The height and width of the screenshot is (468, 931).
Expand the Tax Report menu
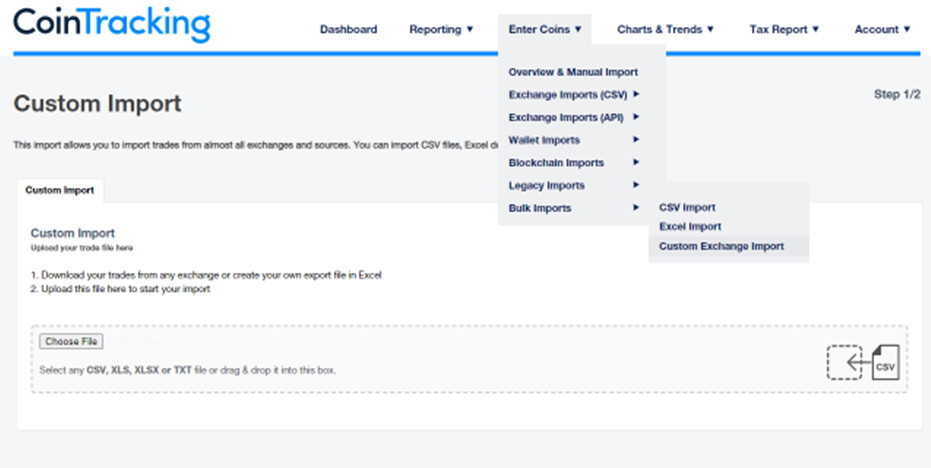784,29
